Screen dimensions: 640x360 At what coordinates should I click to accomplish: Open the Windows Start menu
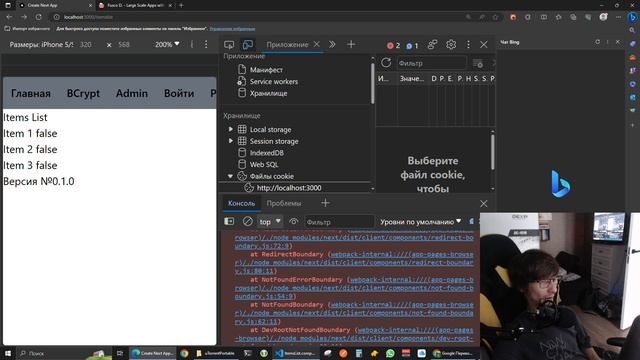point(8,353)
